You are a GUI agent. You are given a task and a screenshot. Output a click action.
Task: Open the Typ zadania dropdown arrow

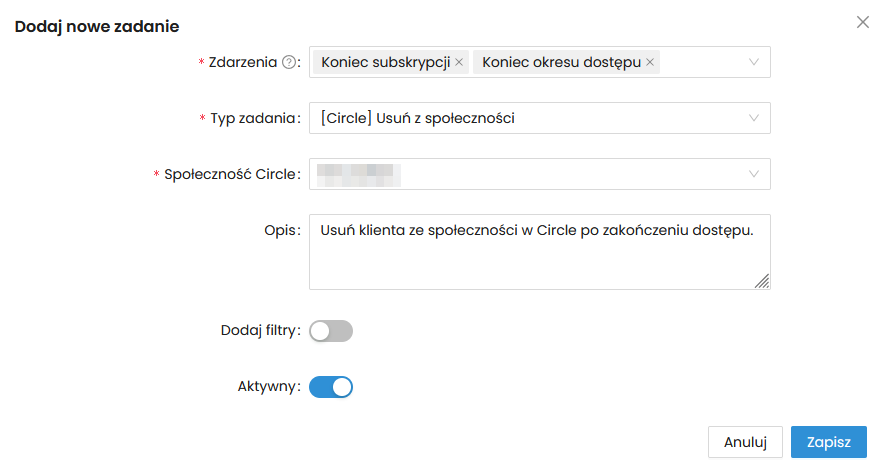coord(754,118)
